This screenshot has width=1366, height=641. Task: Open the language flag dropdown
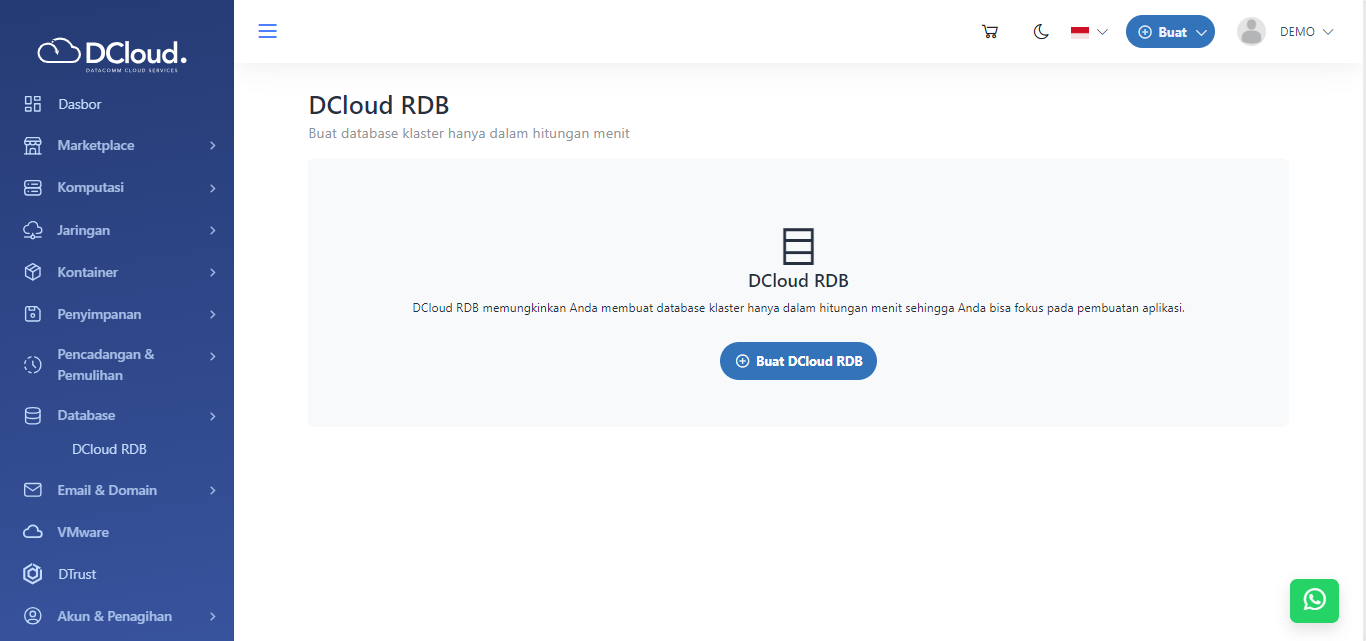(1087, 31)
